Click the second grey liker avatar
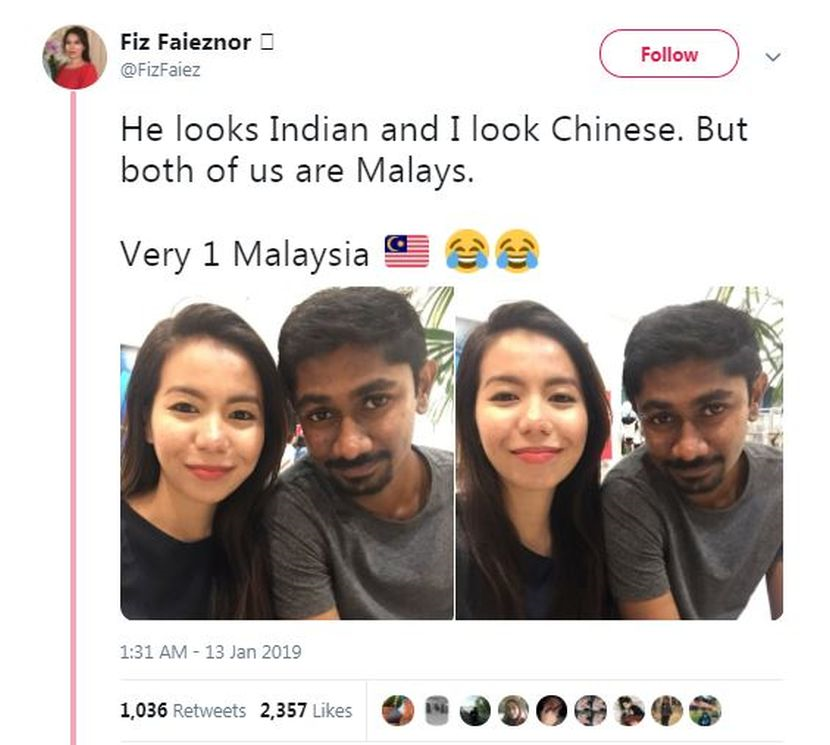830x745 pixels. [x=437, y=710]
